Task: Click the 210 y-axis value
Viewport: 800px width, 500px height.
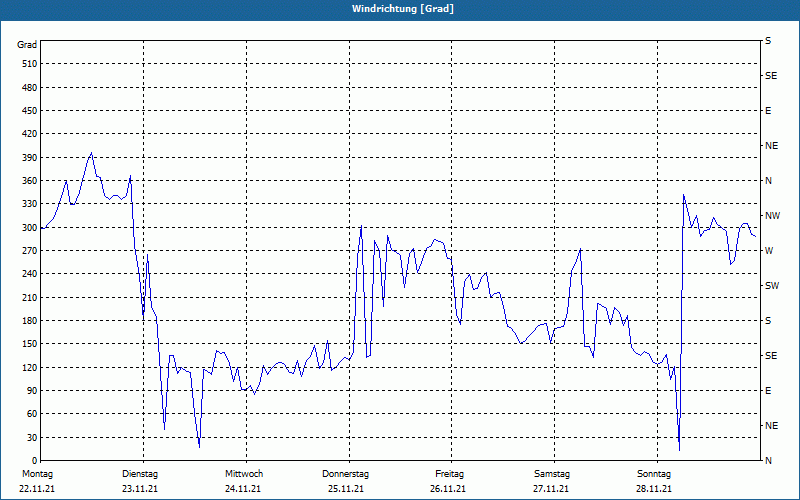Action: click(30, 297)
